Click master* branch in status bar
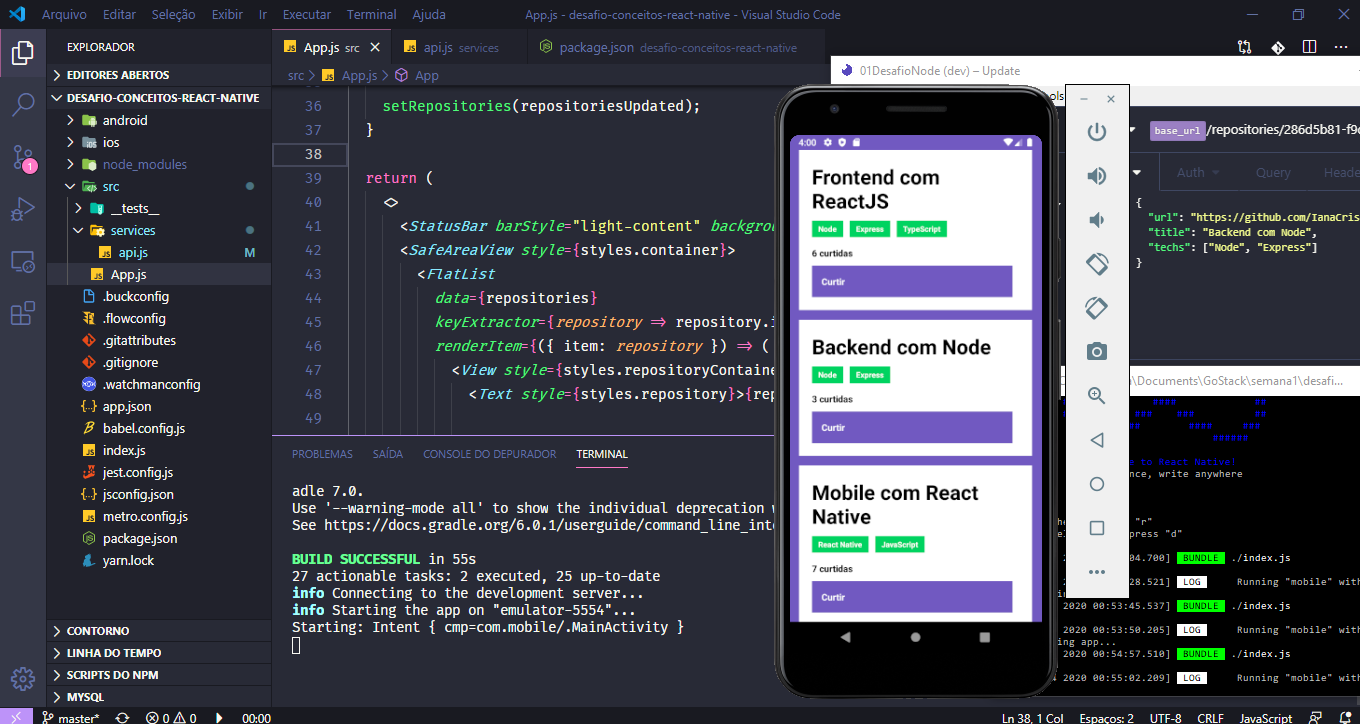The width and height of the screenshot is (1360, 724). tap(71, 718)
